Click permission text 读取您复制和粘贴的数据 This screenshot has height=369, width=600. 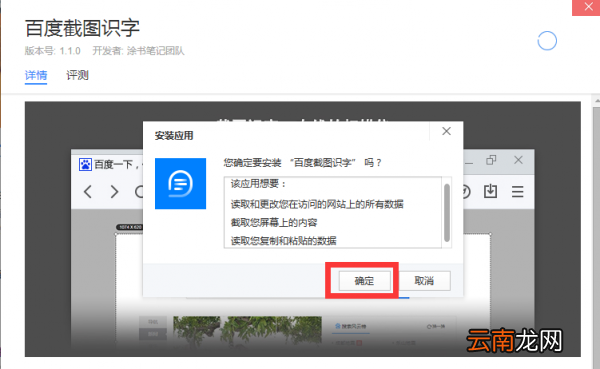[284, 241]
